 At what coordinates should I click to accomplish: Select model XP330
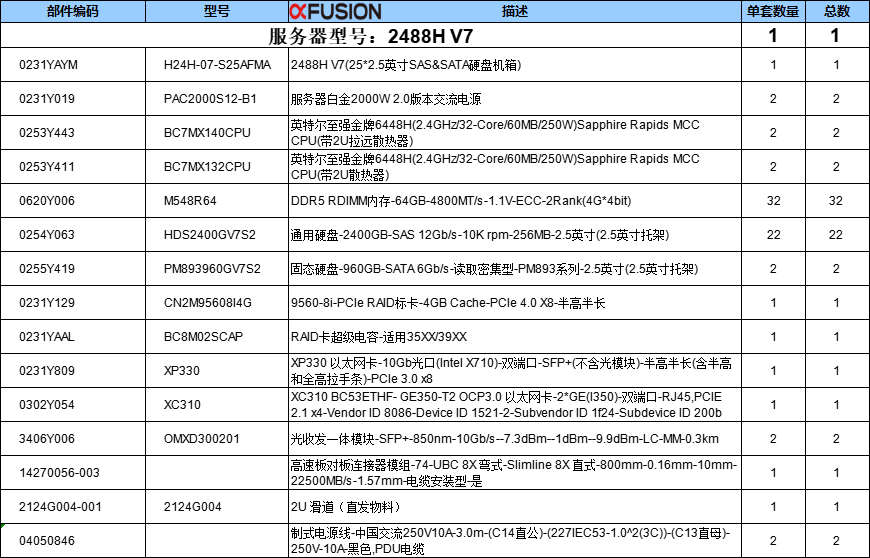click(x=181, y=371)
